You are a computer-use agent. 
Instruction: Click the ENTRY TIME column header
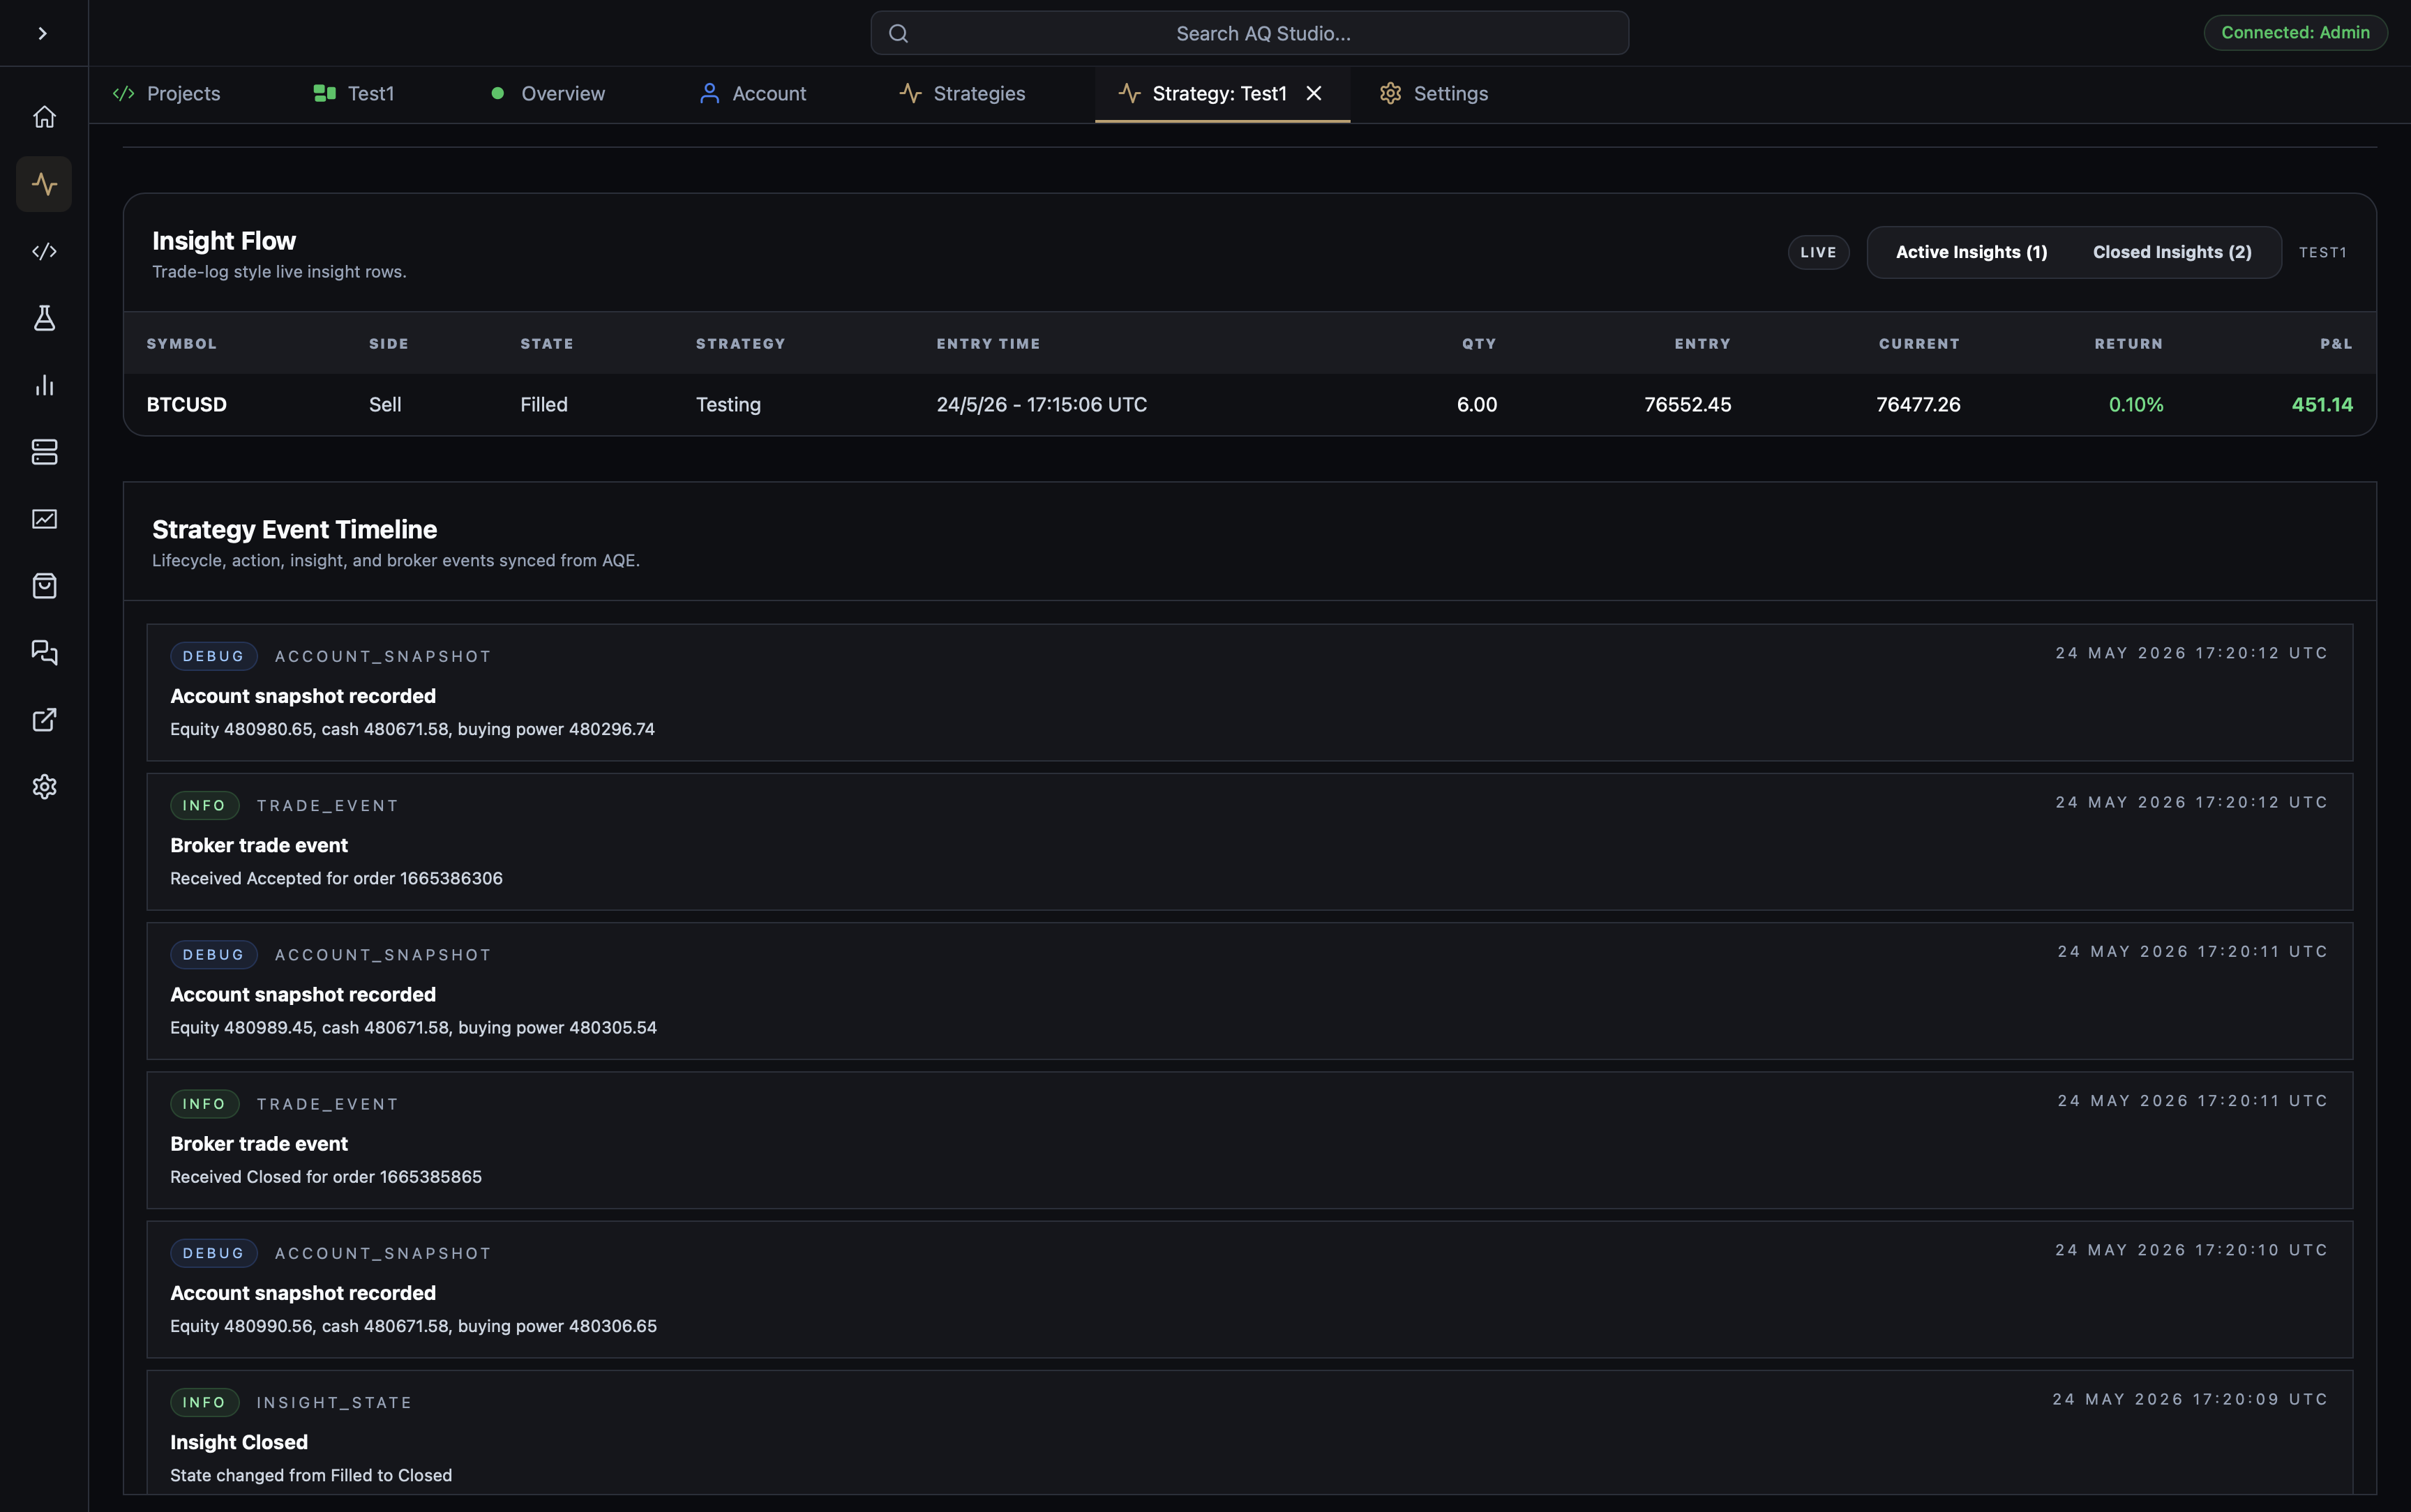click(x=988, y=344)
